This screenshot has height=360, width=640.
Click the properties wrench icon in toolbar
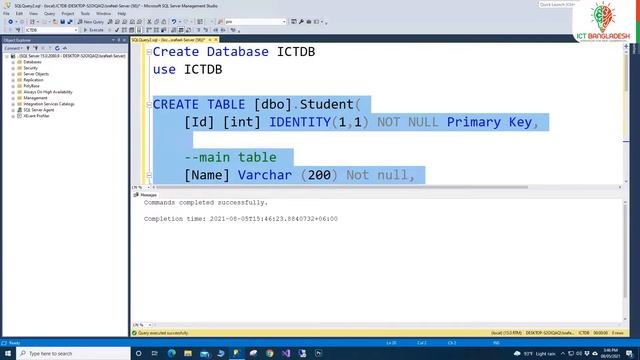[301, 22]
